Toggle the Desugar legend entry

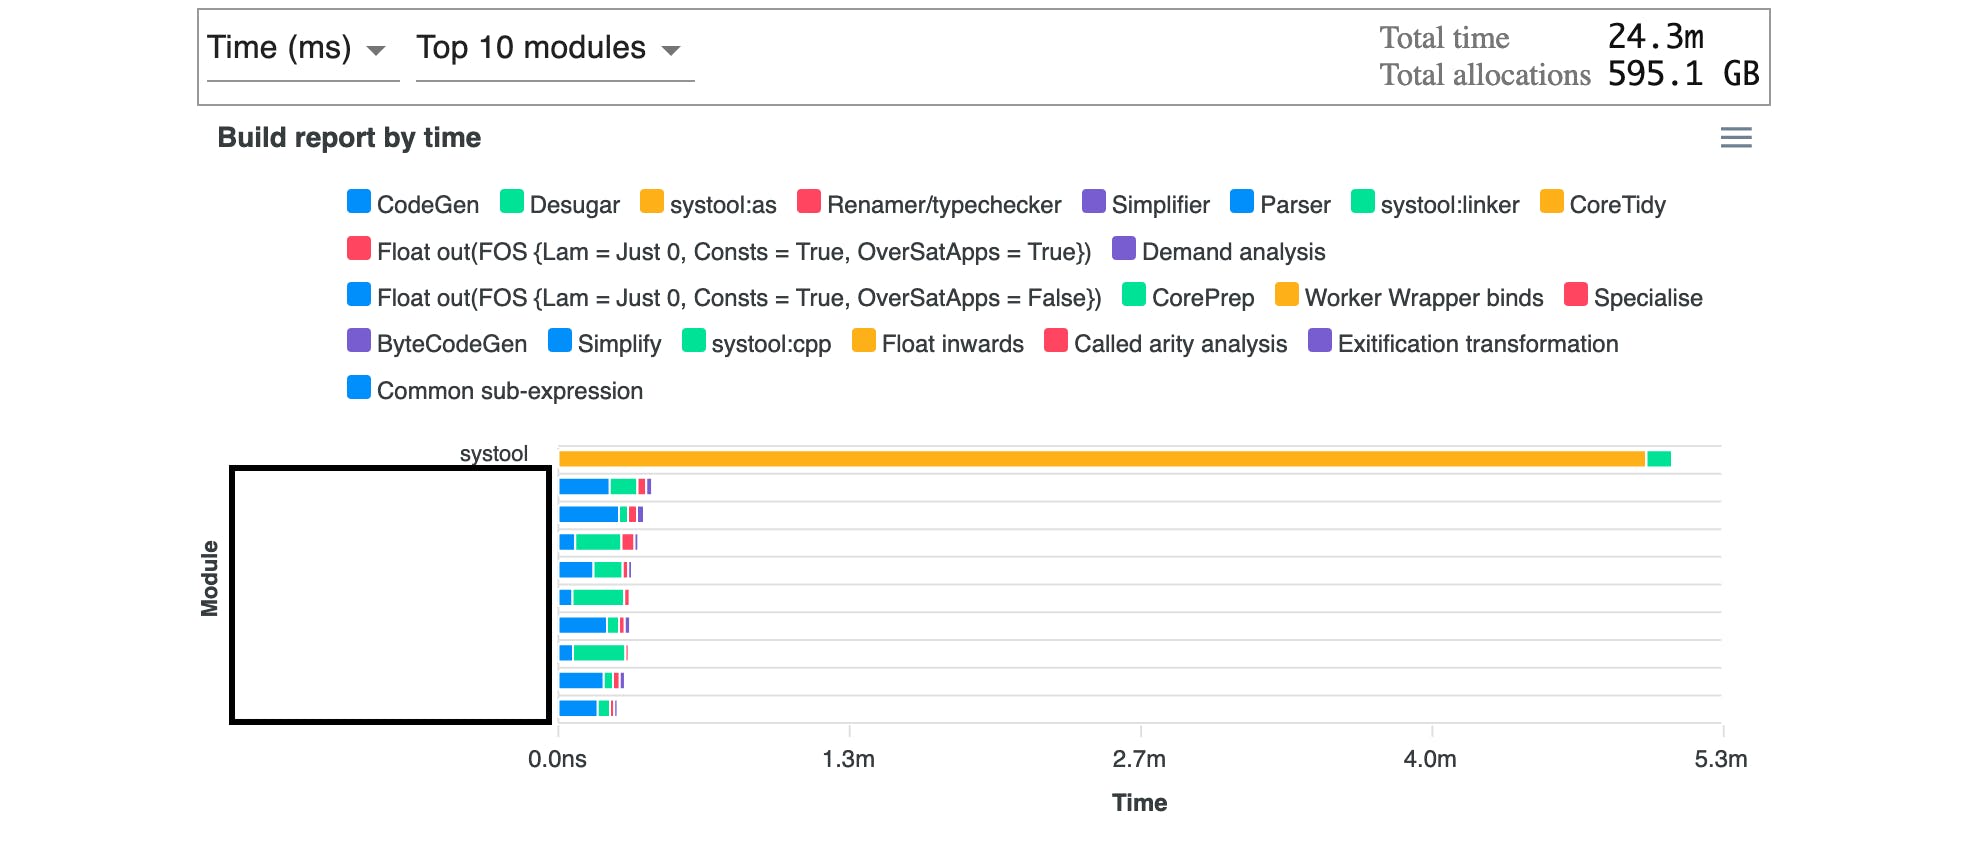559,204
